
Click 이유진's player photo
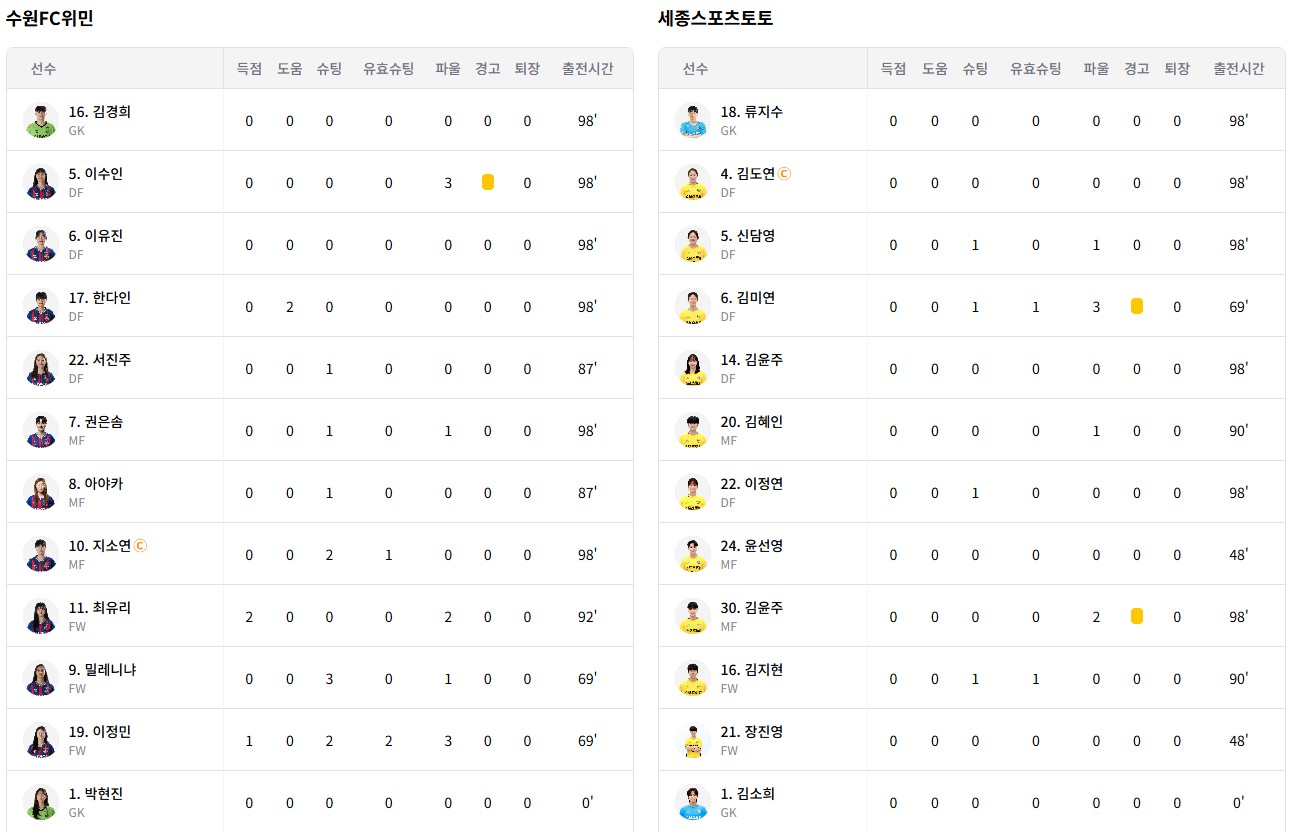click(41, 244)
